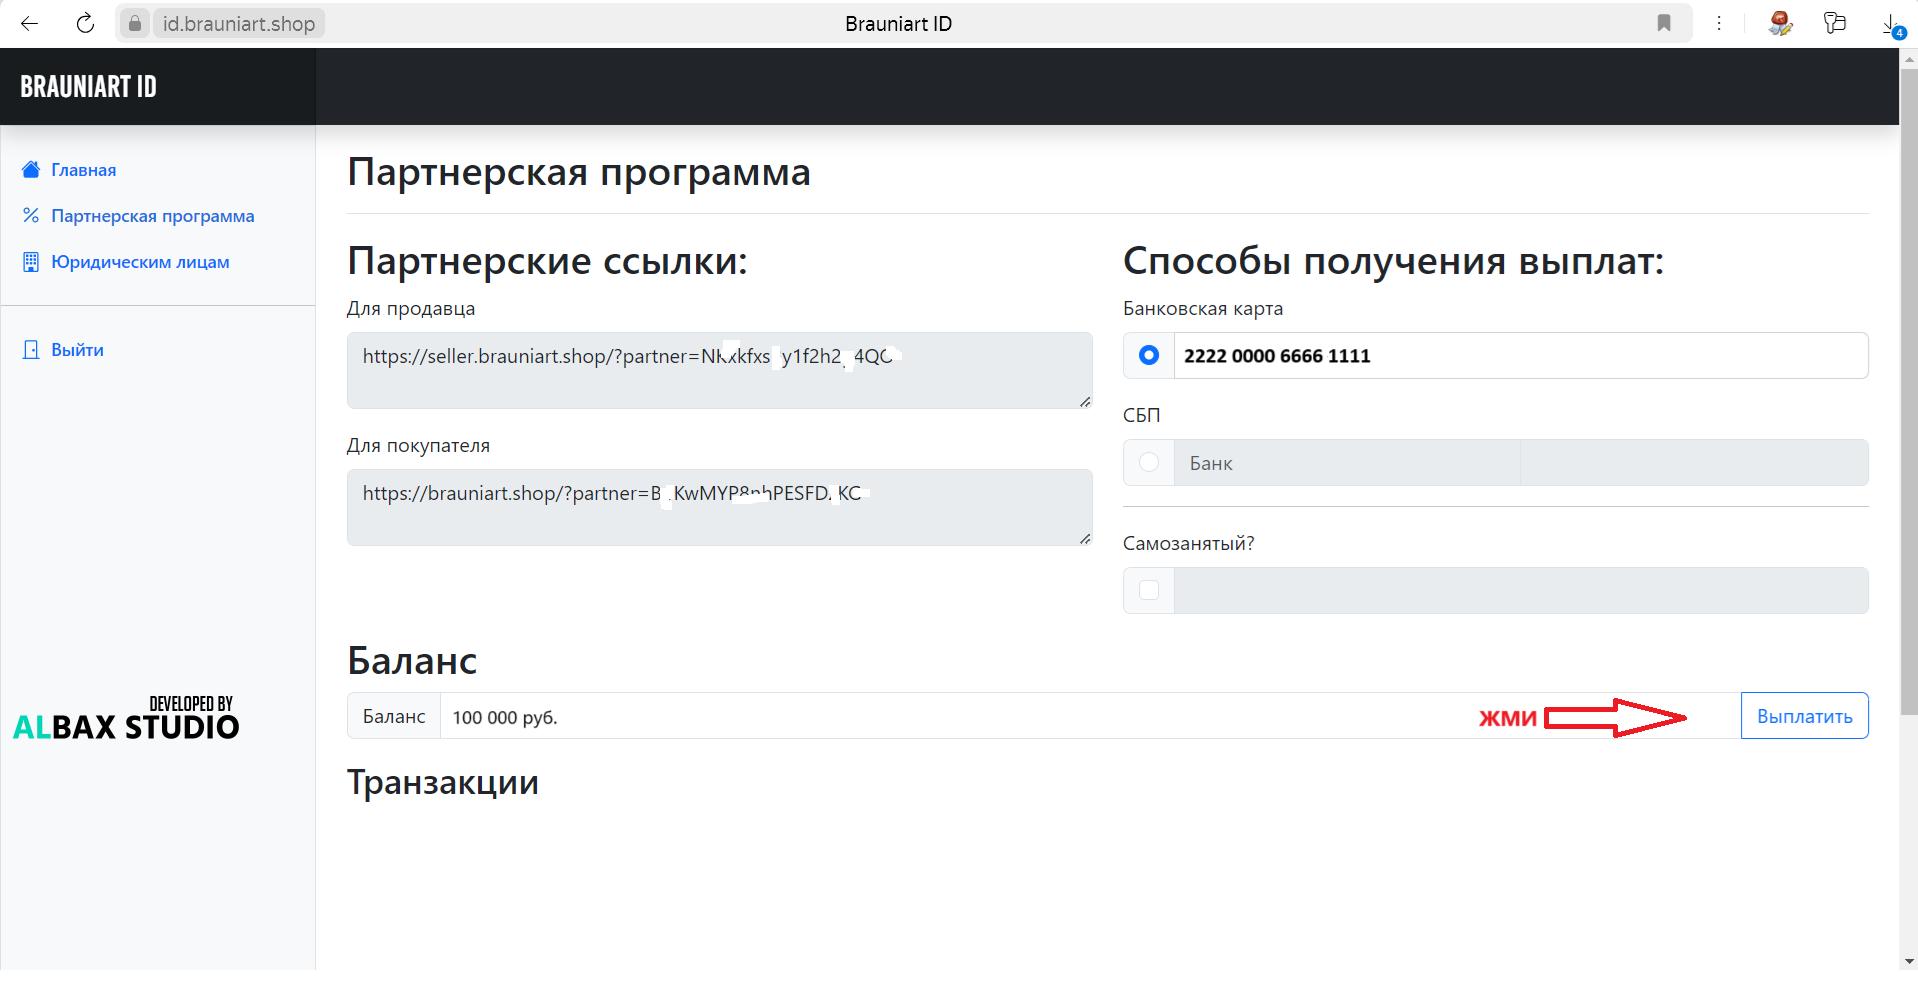Click the СБП phone field next to Банк

click(1694, 462)
